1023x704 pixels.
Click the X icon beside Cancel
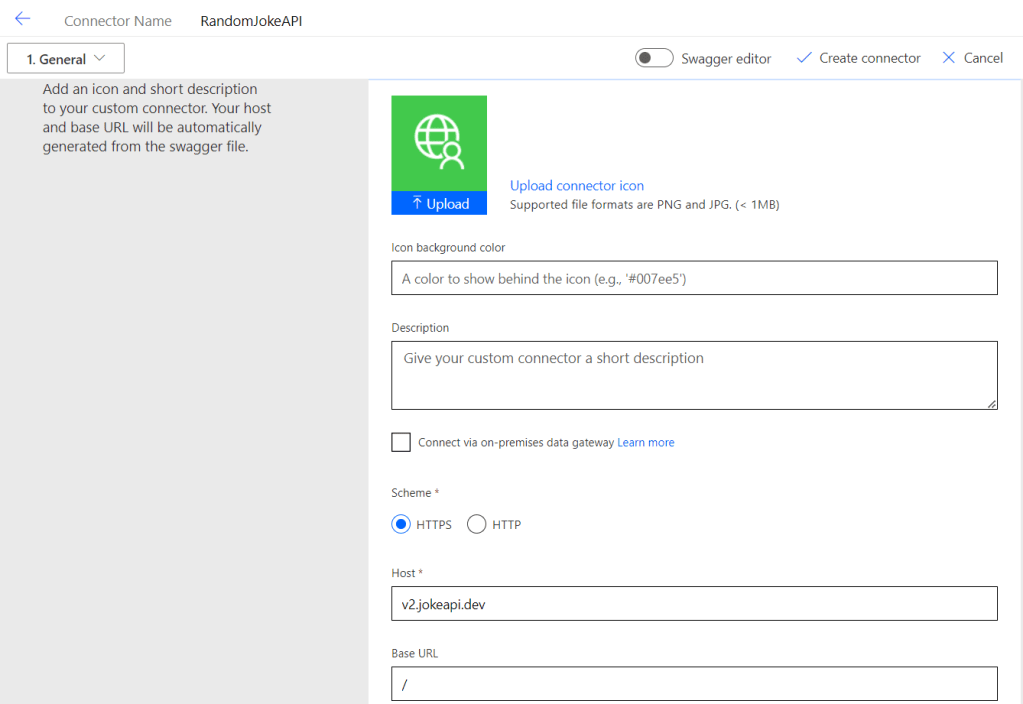pos(949,58)
